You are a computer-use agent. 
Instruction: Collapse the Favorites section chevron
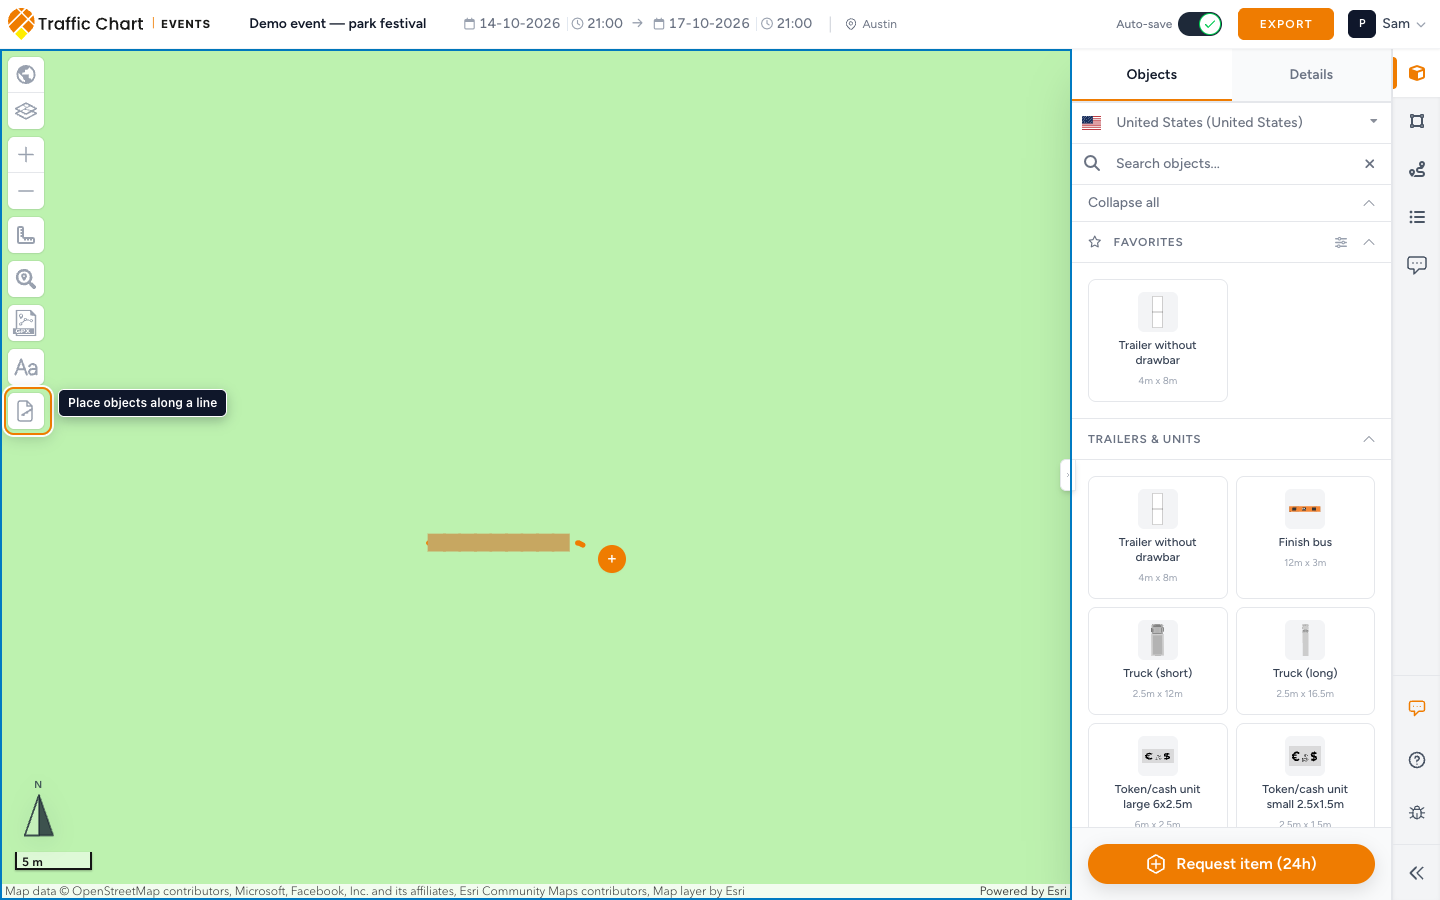point(1369,242)
